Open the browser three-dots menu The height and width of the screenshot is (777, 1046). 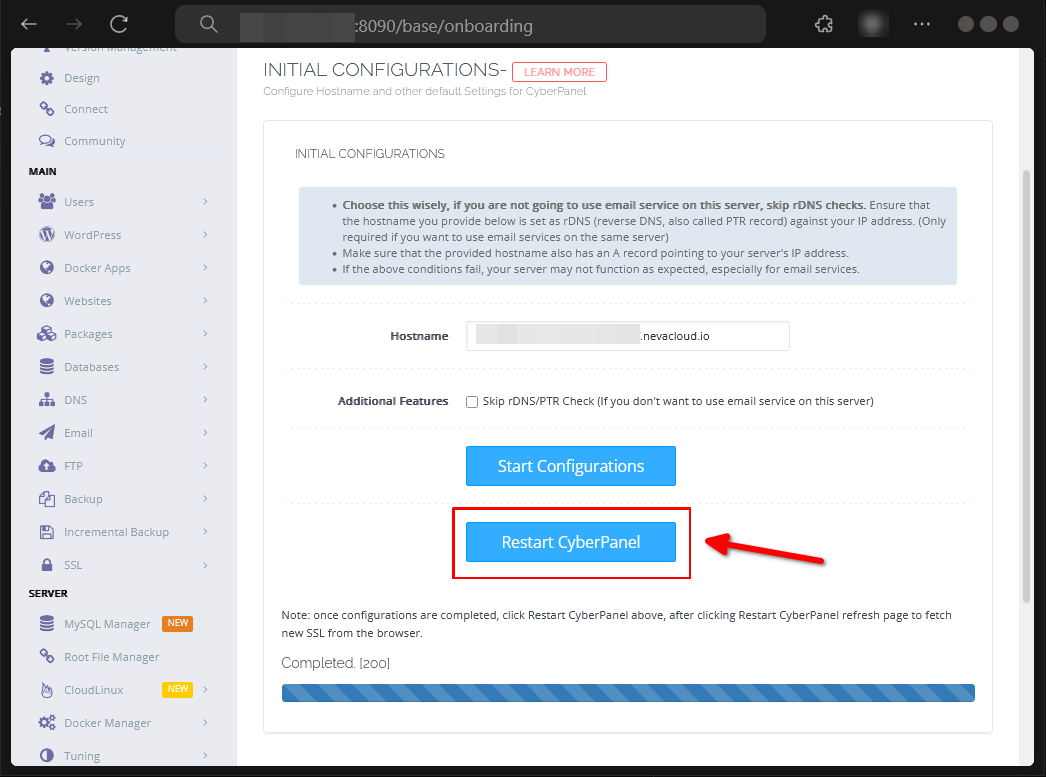coord(922,25)
